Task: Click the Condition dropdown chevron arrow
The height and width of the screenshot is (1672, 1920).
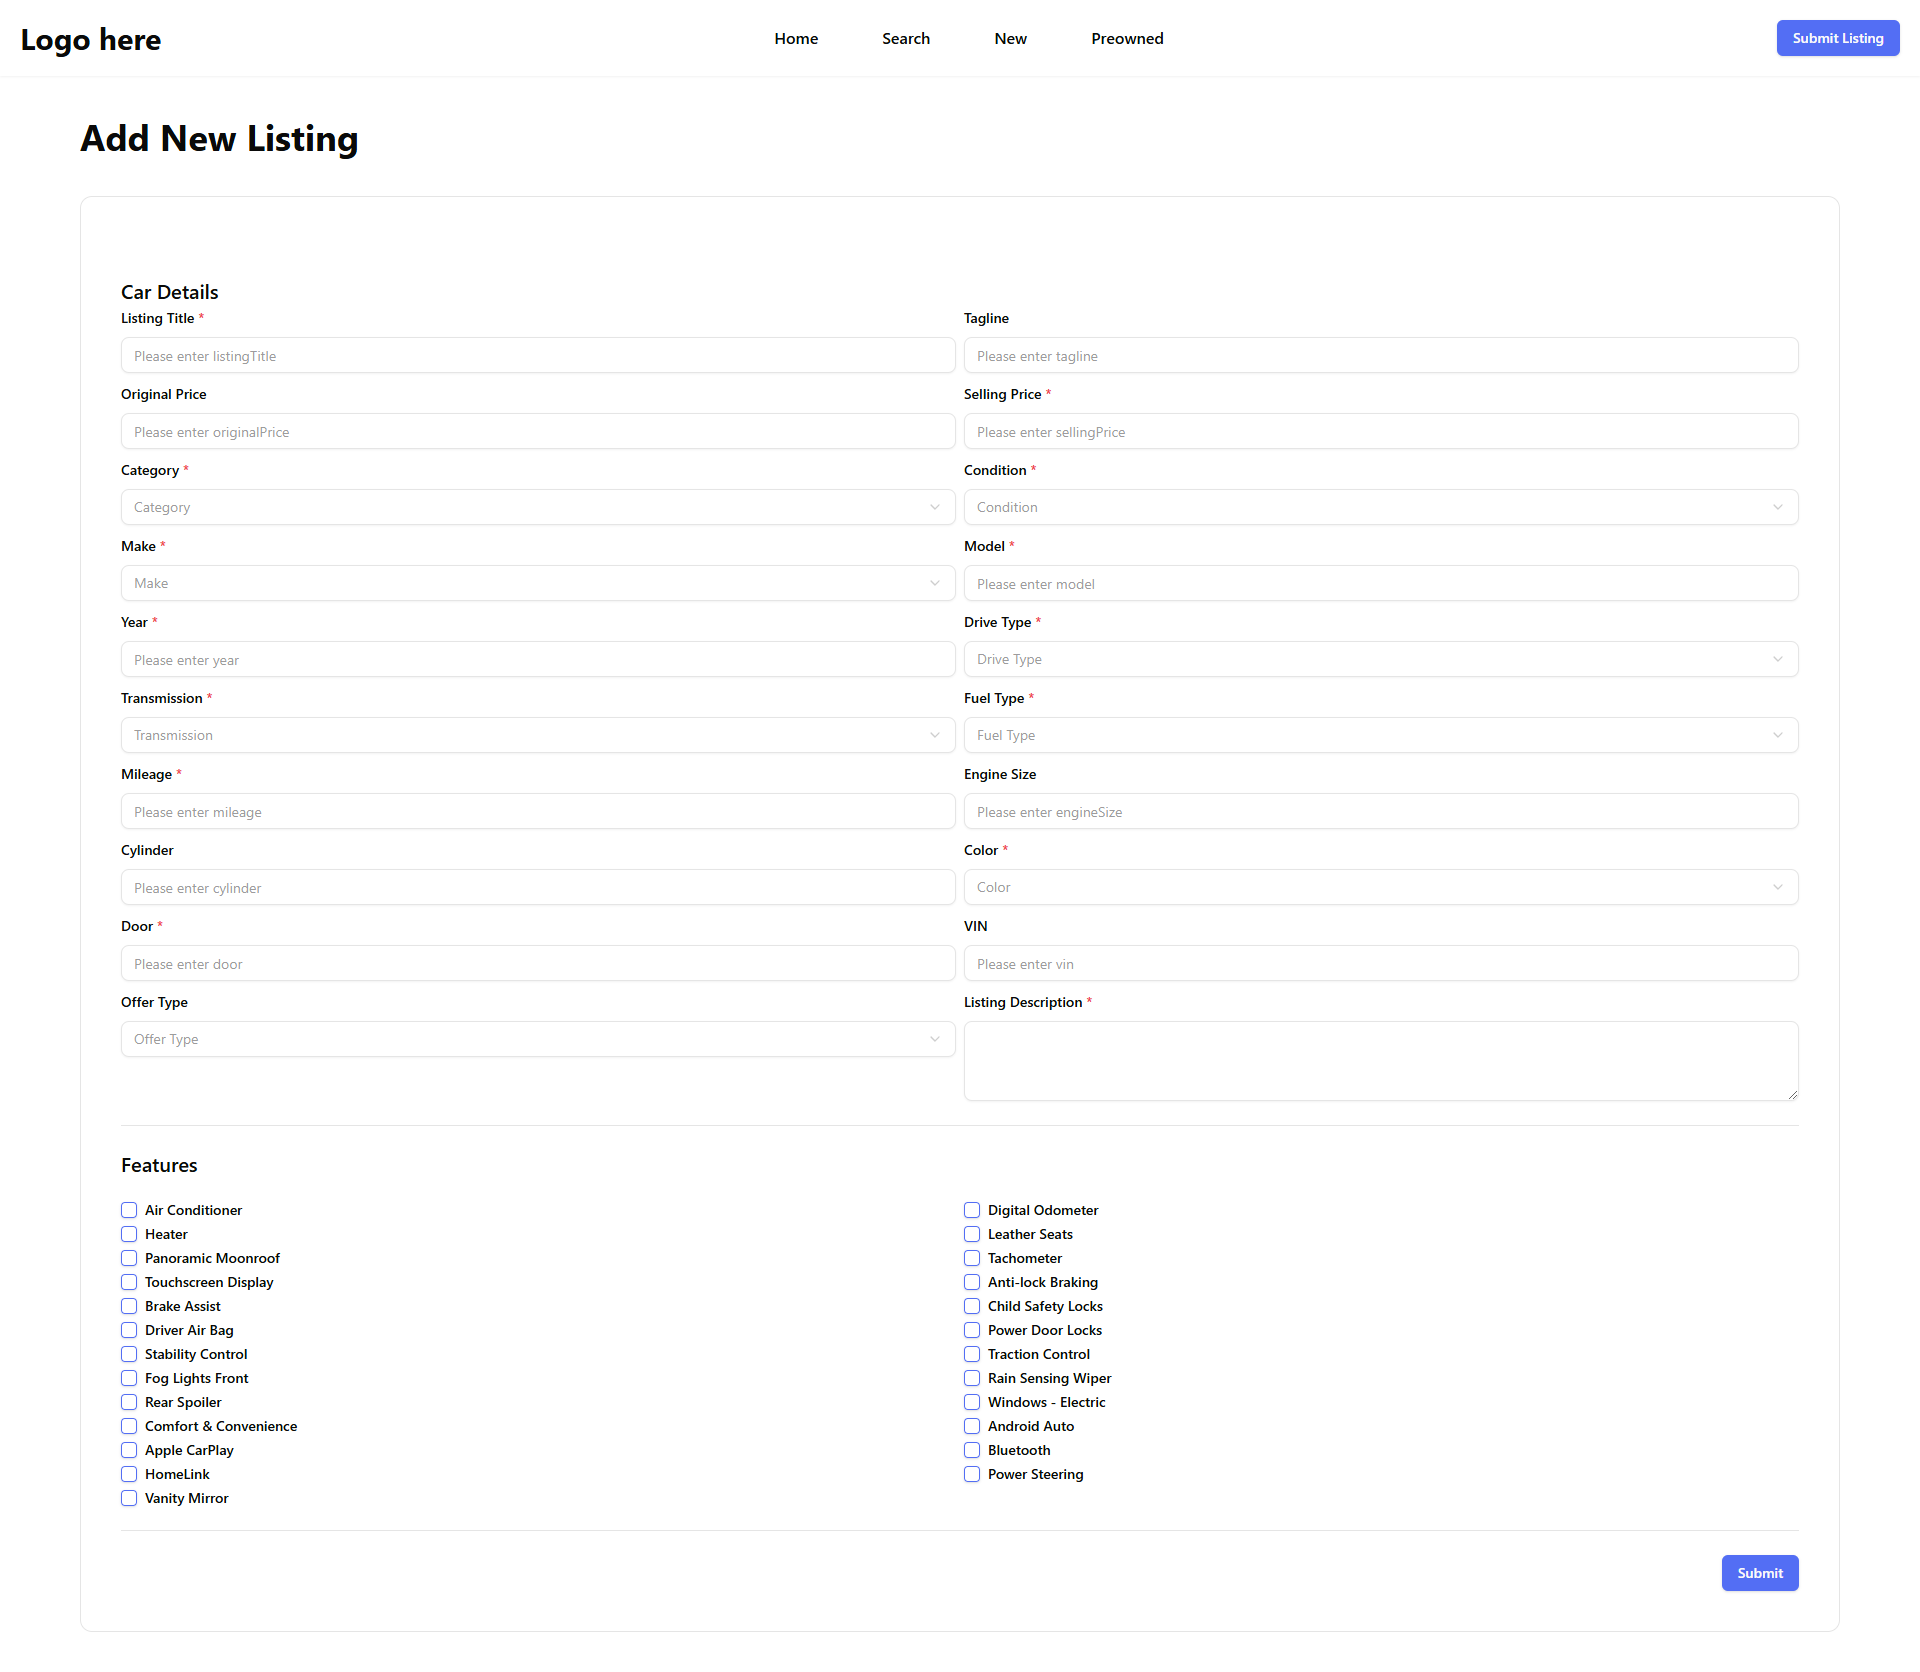Action: coord(1777,507)
